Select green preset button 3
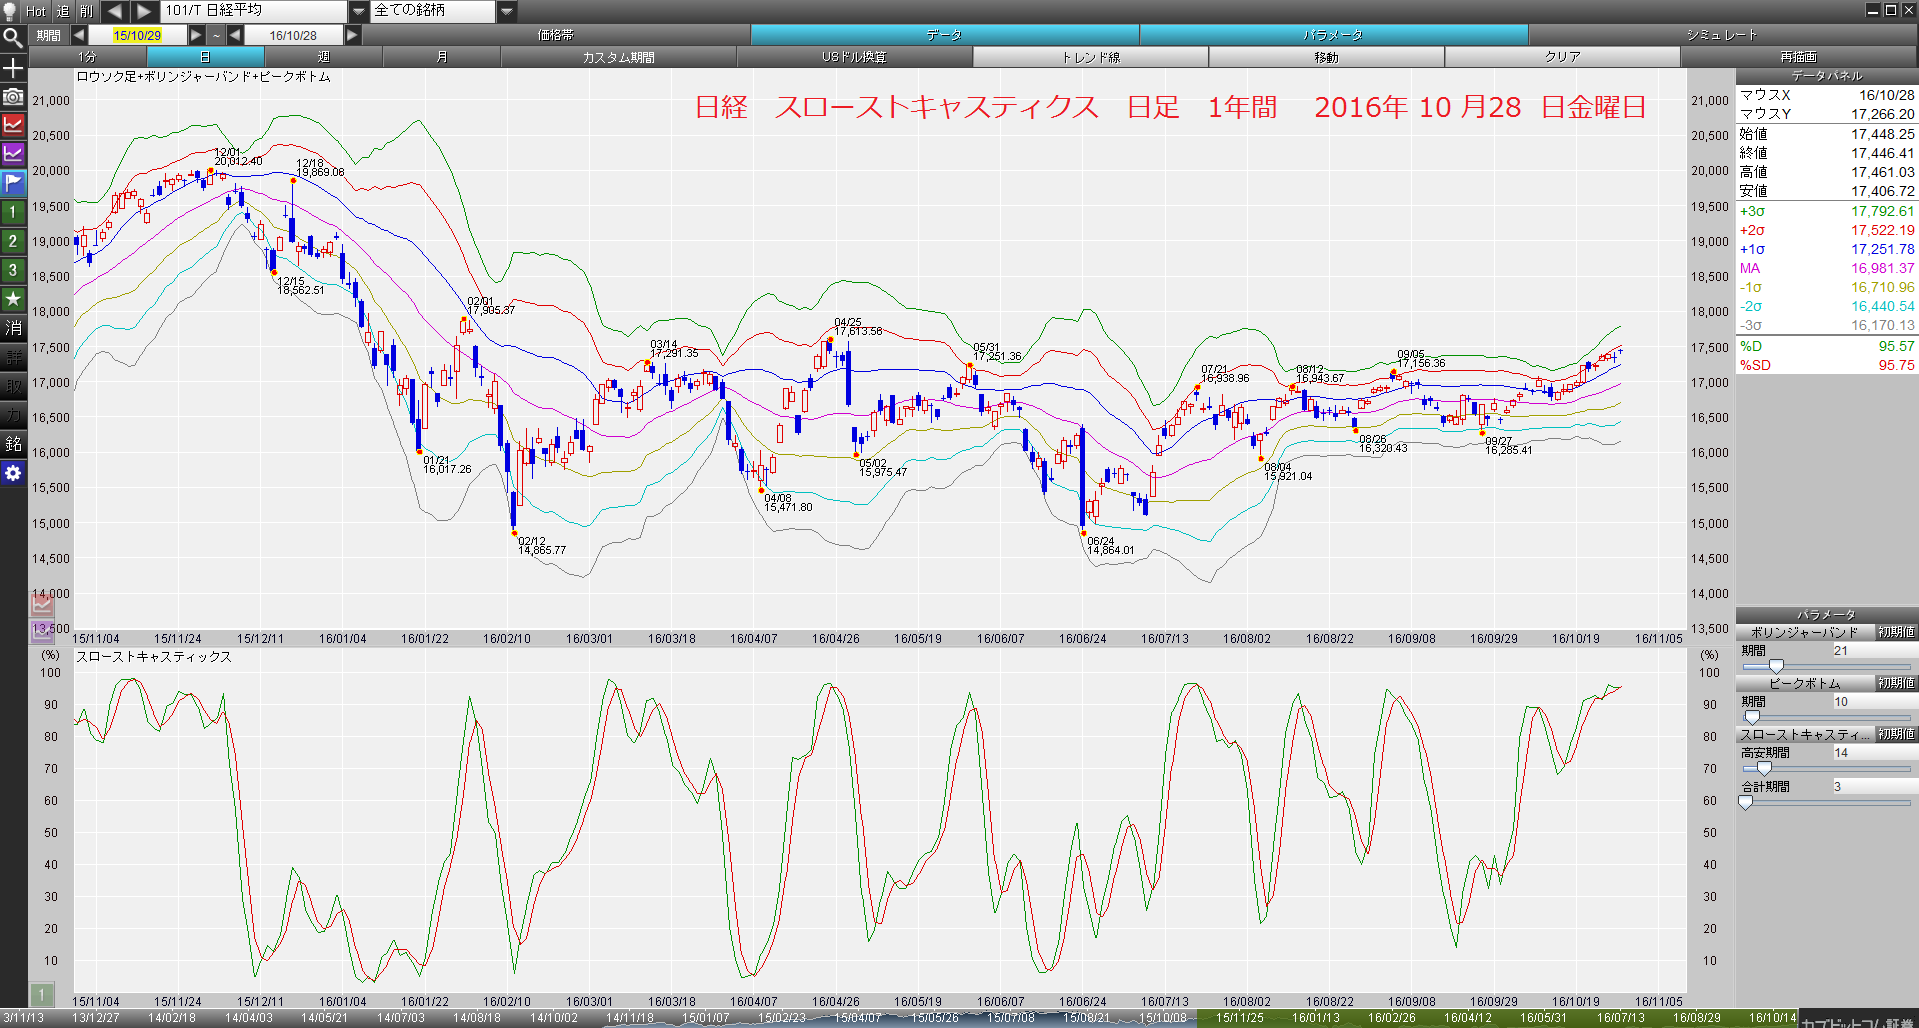This screenshot has height=1028, width=1919. (x=13, y=270)
